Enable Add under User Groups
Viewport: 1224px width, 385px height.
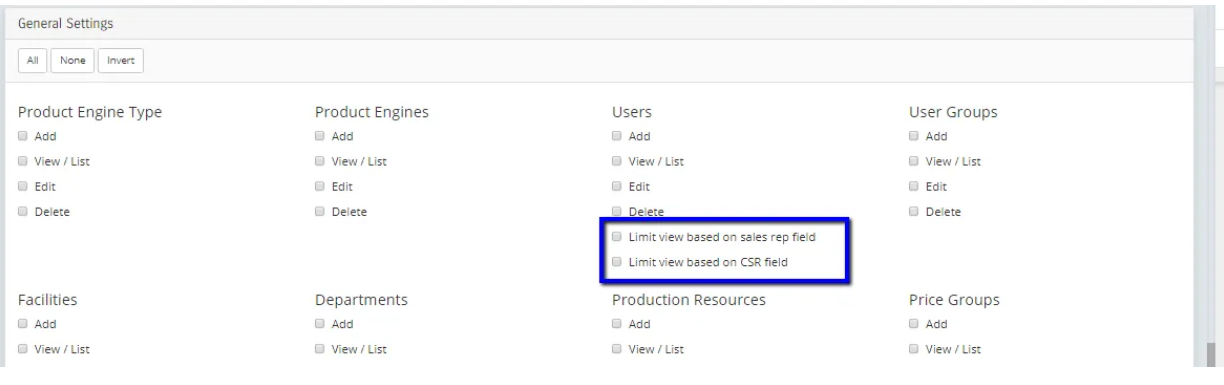pos(914,136)
